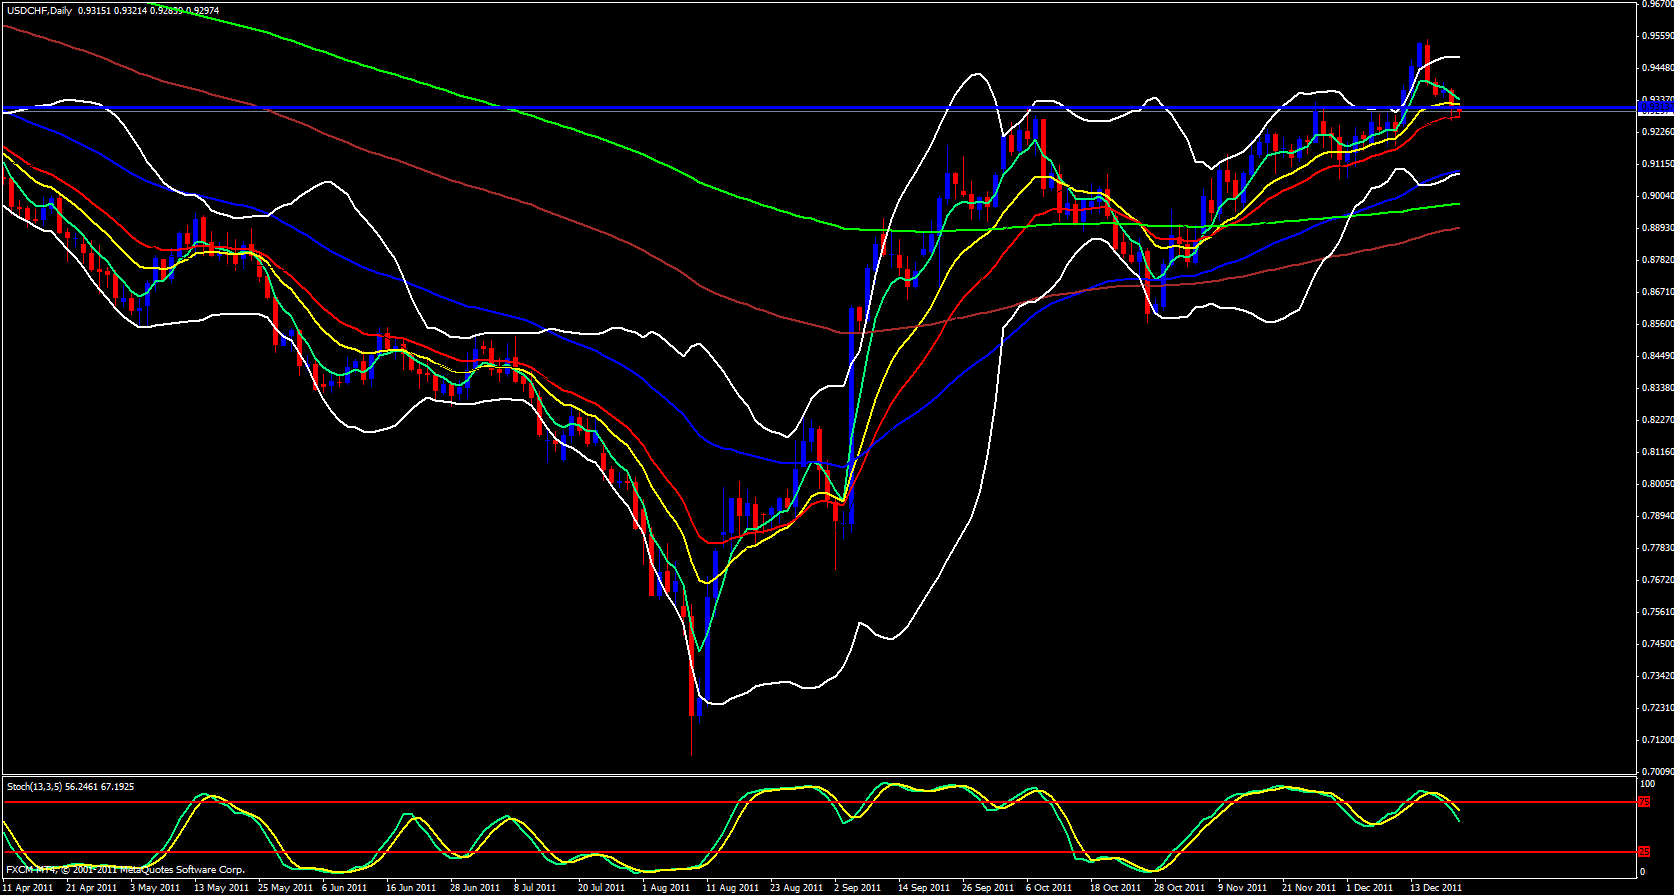The image size is (1674, 895).
Task: Click the 20 Jul 2011 date label
Action: click(601, 888)
